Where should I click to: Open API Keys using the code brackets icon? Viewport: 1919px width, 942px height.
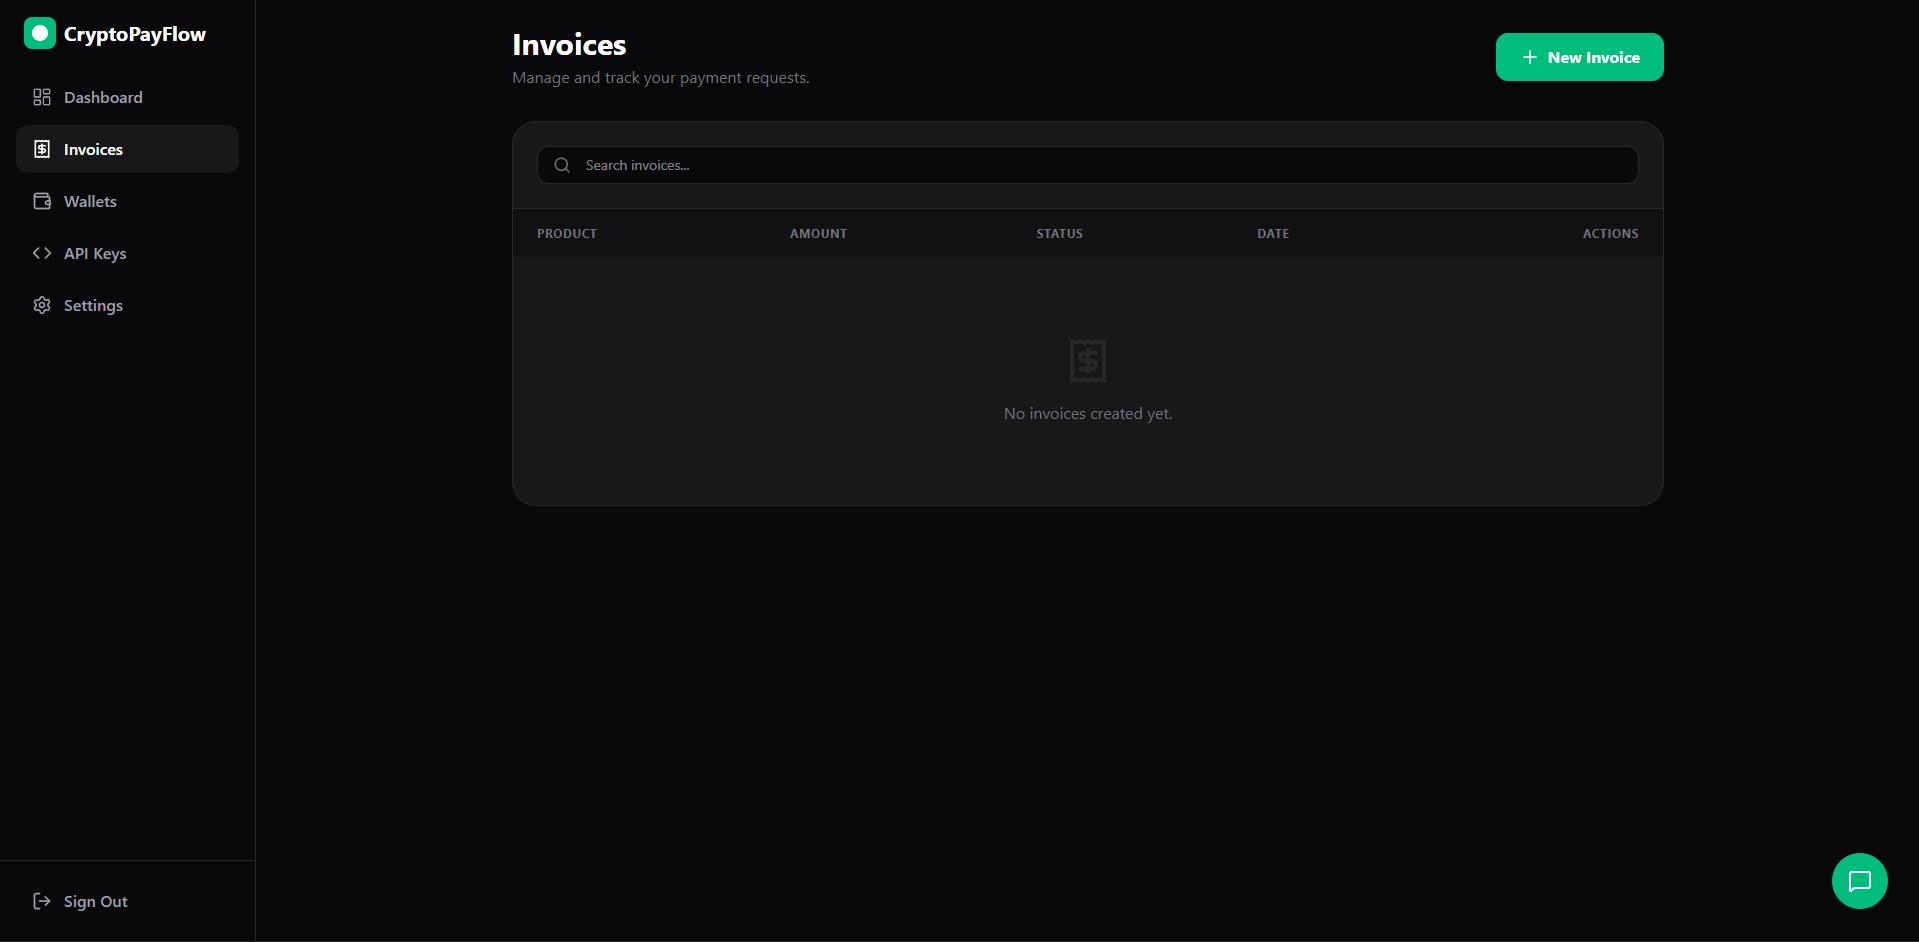pos(41,253)
